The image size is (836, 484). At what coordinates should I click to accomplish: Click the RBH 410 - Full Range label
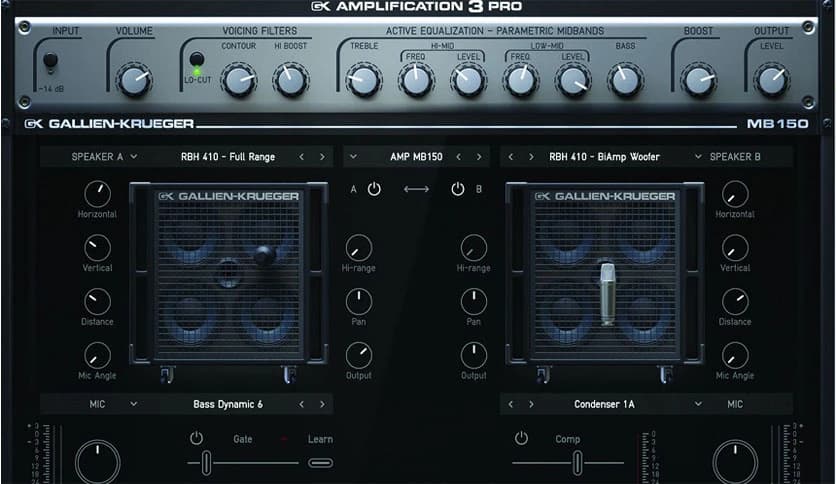[x=228, y=157]
